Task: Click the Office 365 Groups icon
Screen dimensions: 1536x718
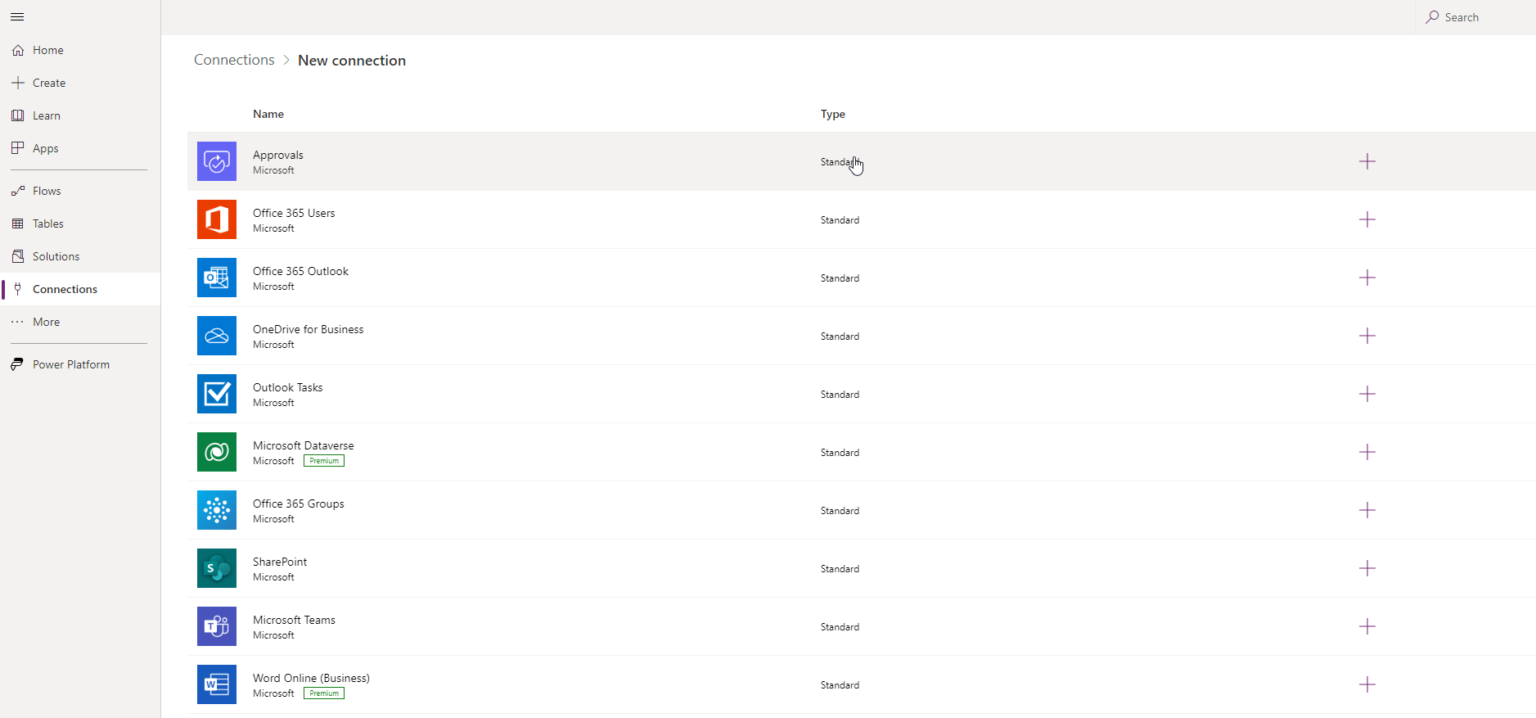Action: pos(216,510)
